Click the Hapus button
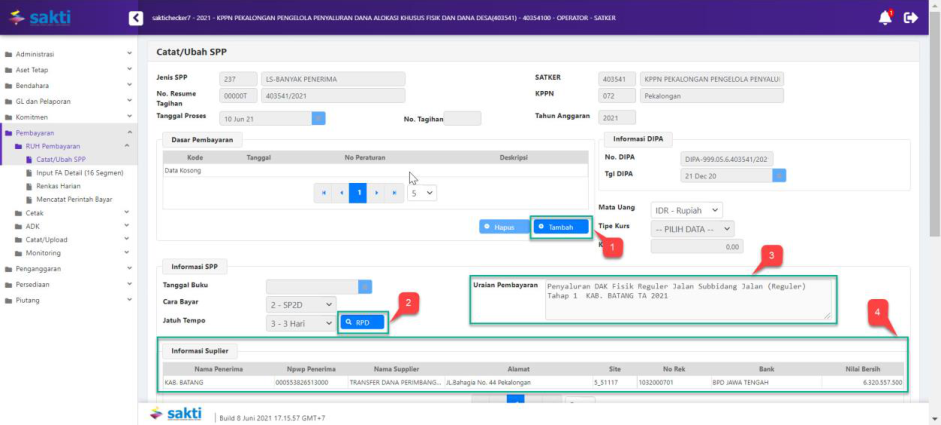 click(503, 227)
